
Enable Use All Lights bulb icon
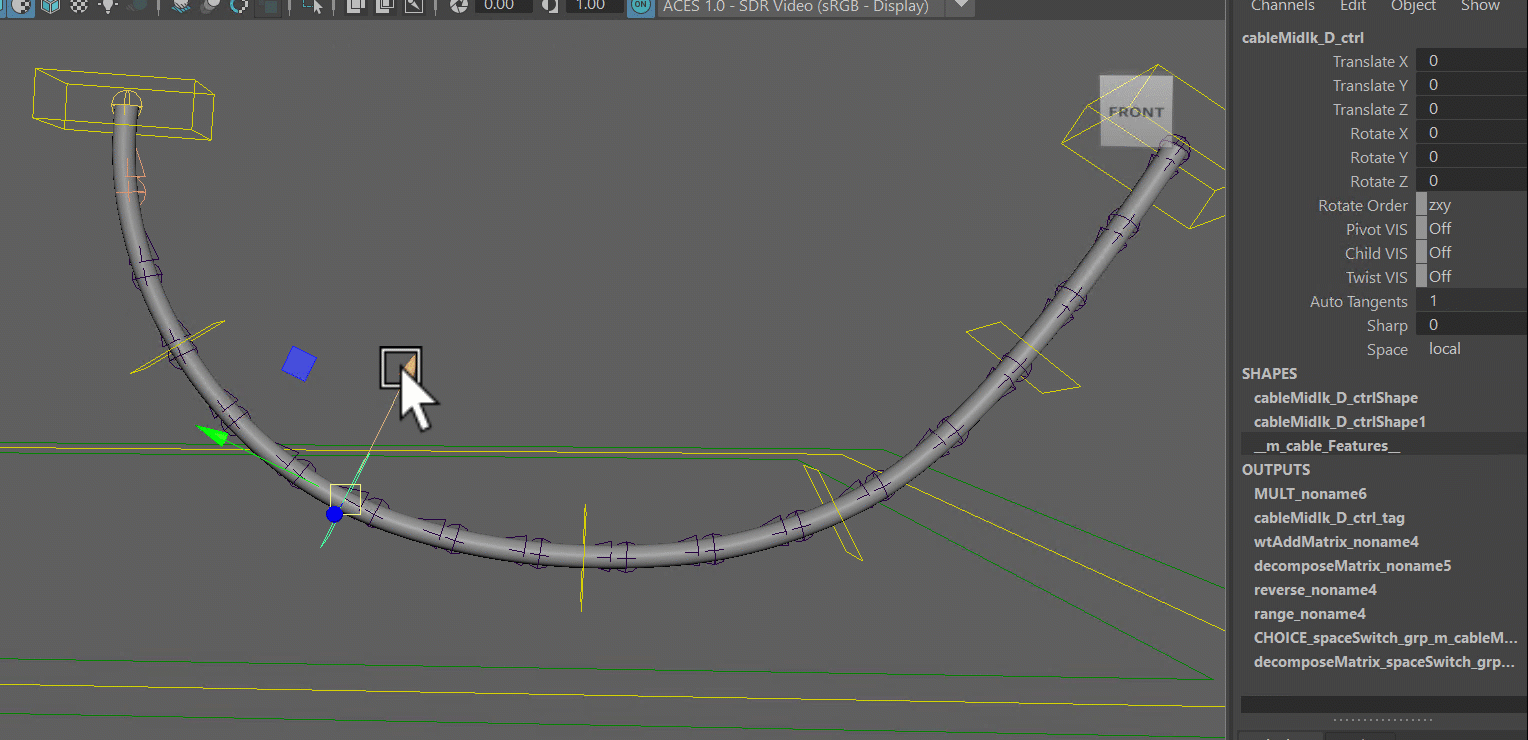pyautogui.click(x=108, y=6)
